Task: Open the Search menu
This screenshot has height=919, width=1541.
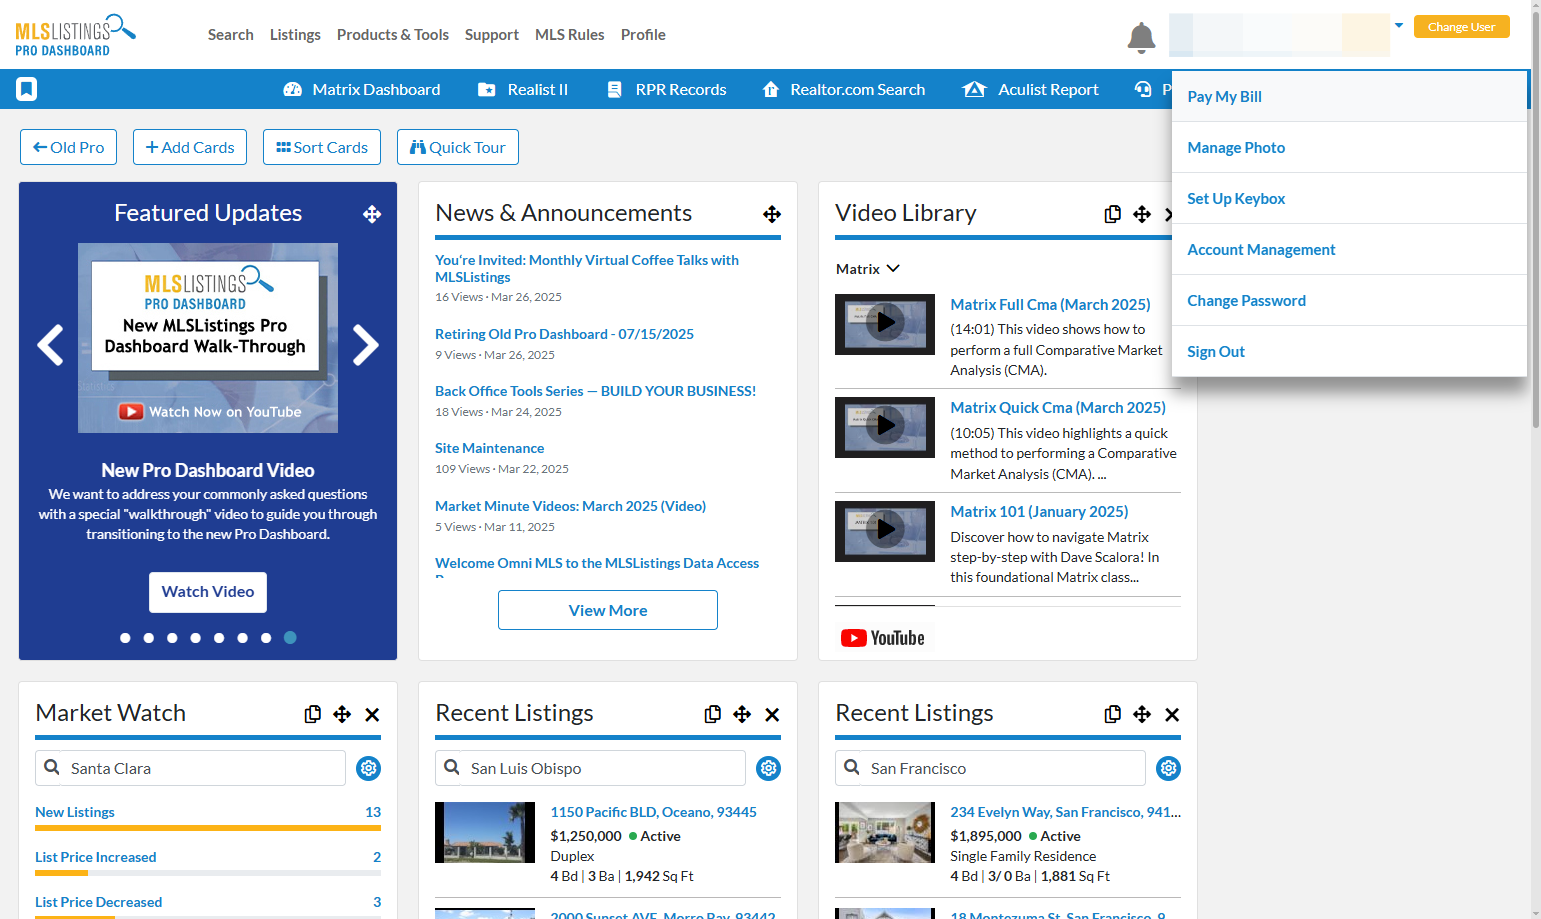Action: [230, 35]
